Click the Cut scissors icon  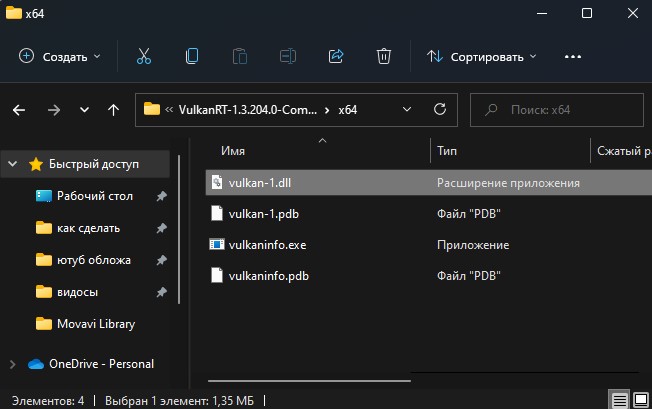pos(144,56)
